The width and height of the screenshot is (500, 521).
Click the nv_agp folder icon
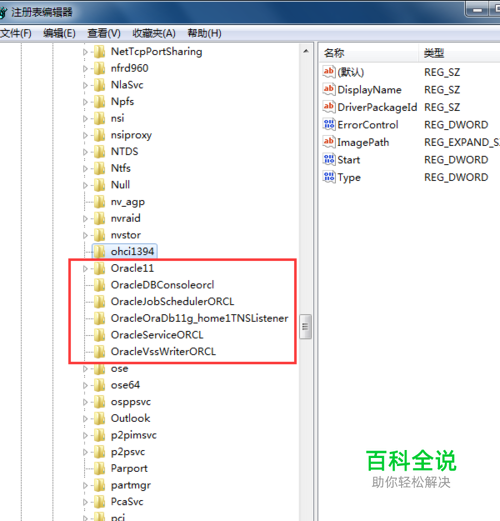[99, 202]
